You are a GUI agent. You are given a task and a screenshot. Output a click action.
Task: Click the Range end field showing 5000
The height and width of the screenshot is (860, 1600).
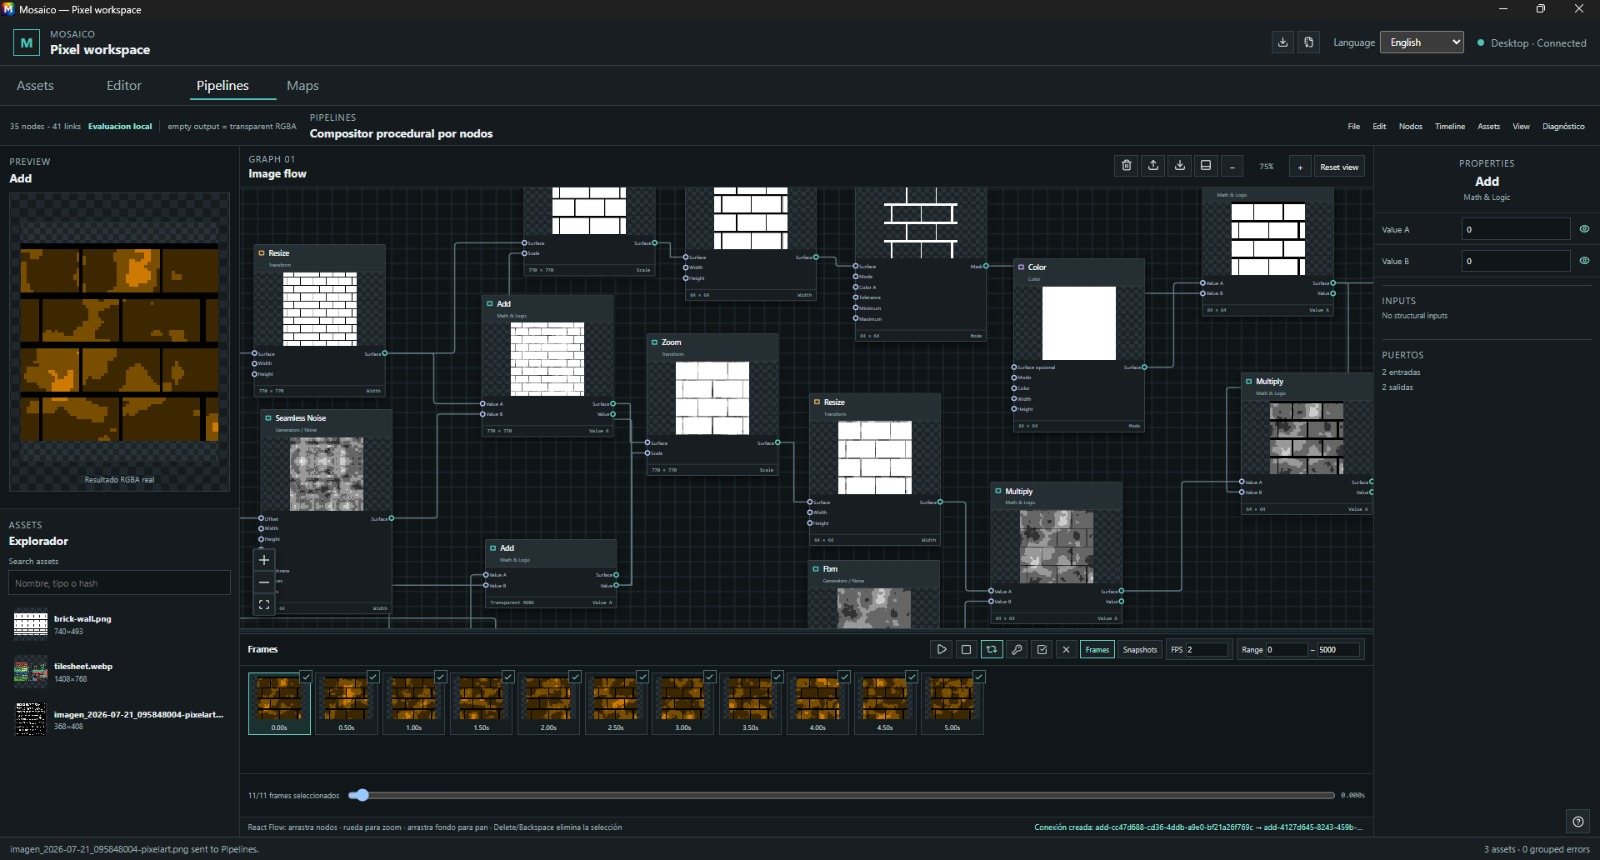pos(1338,649)
